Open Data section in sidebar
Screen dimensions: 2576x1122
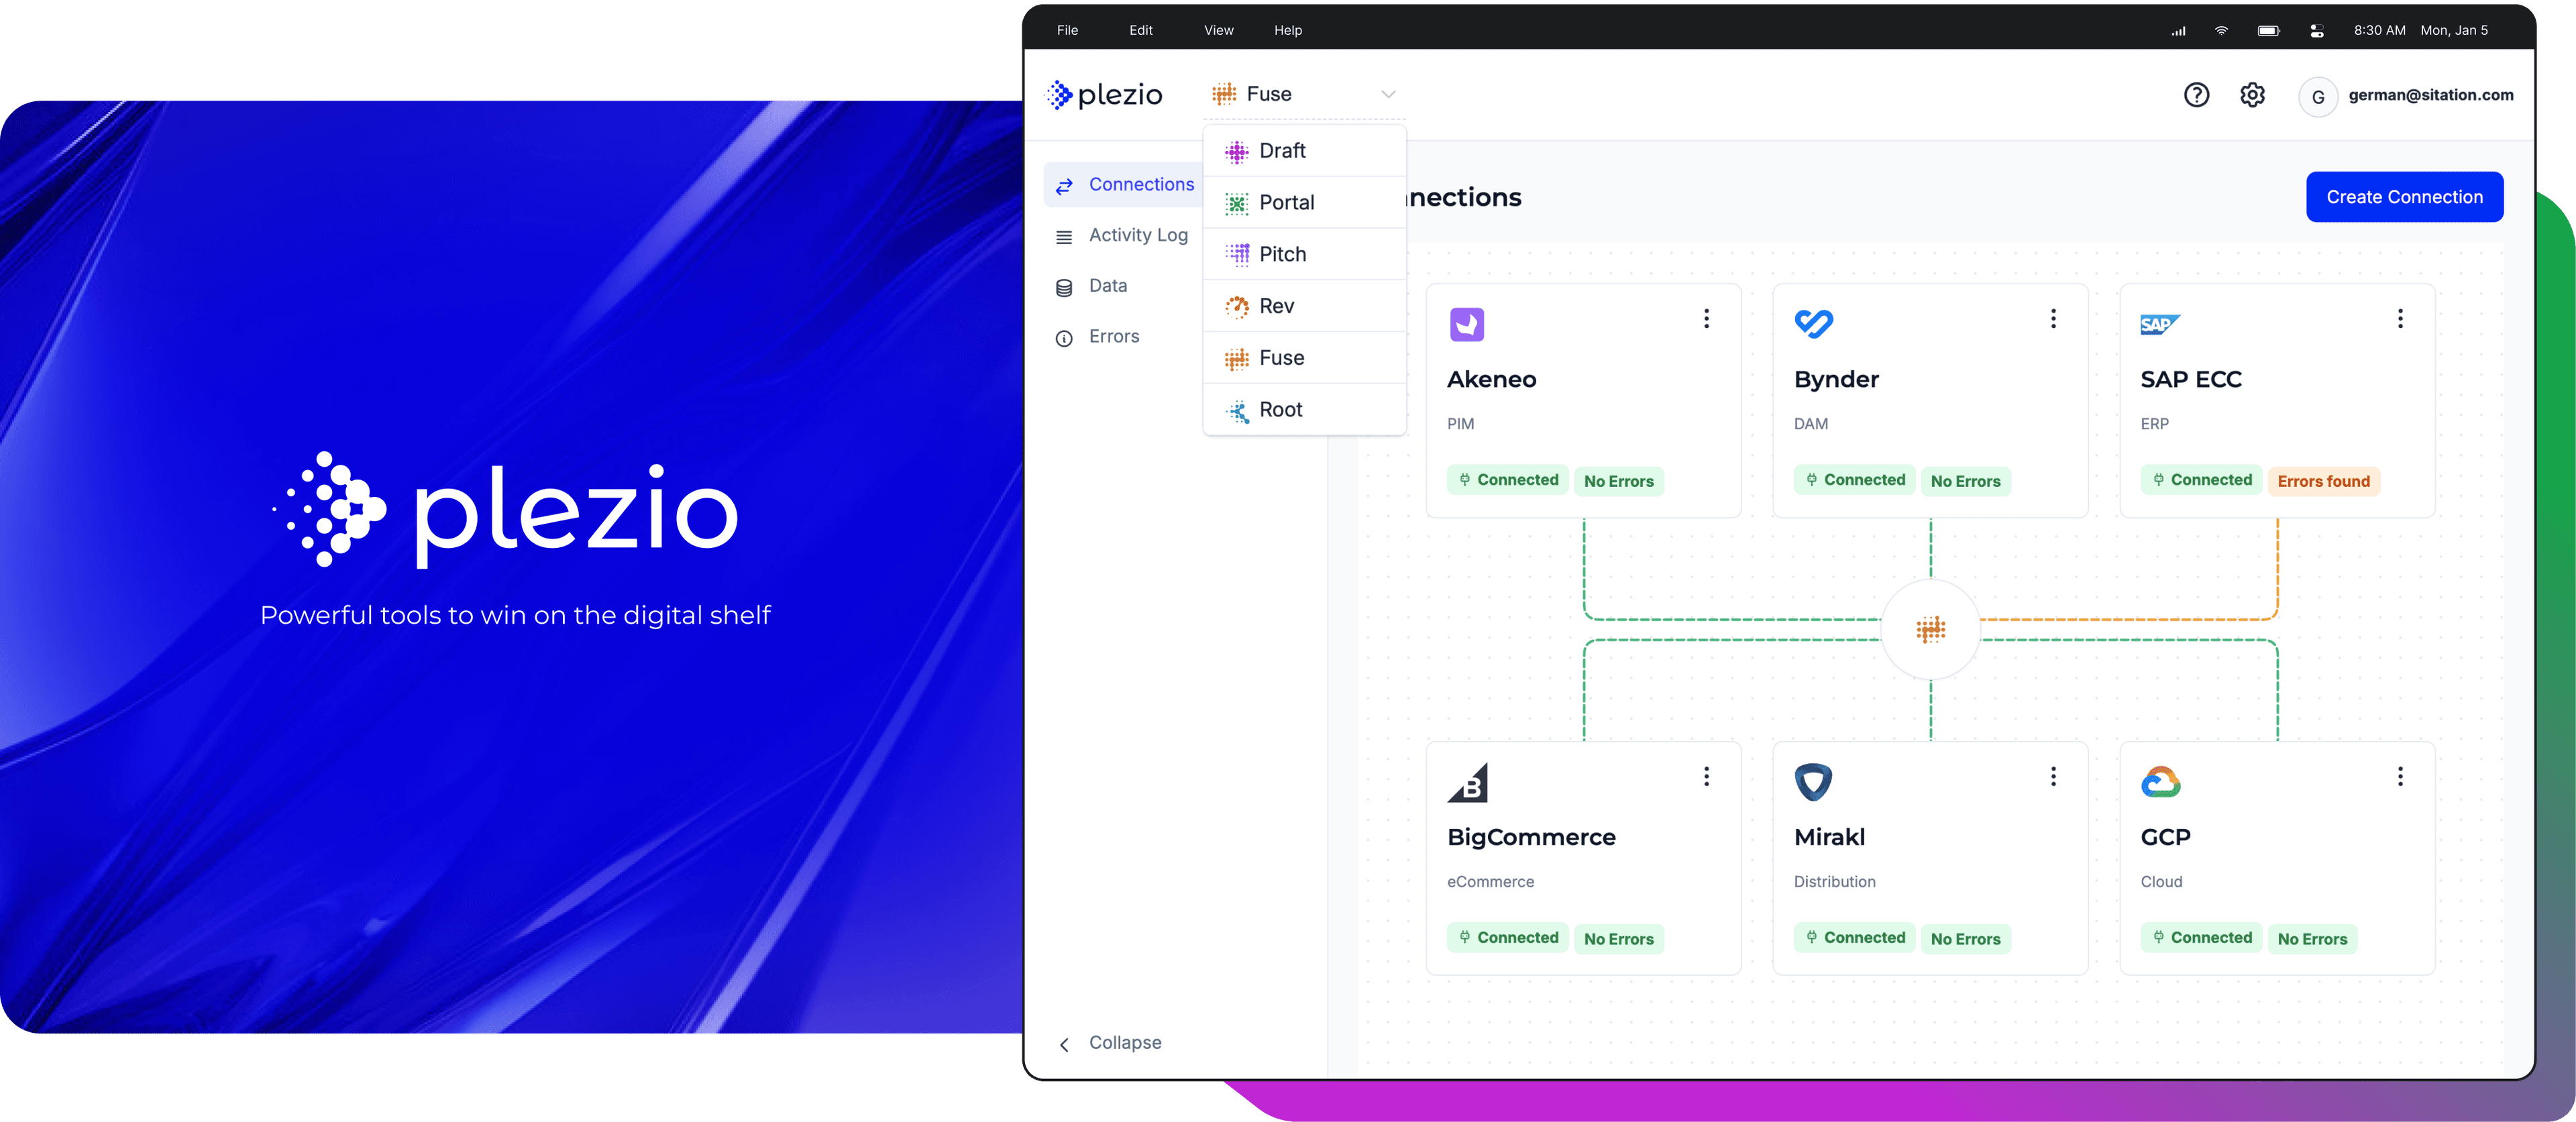[x=1092, y=286]
